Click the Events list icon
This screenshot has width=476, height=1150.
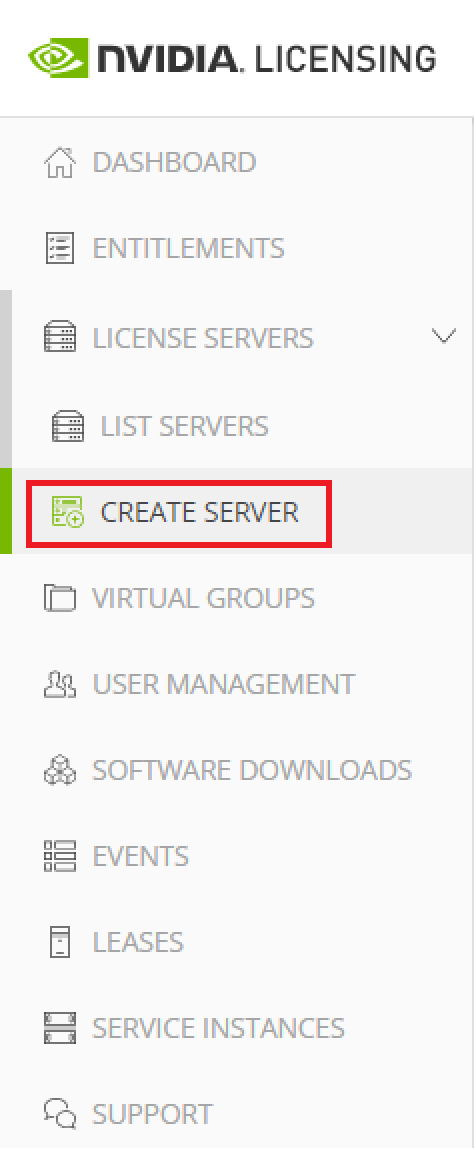tap(59, 856)
